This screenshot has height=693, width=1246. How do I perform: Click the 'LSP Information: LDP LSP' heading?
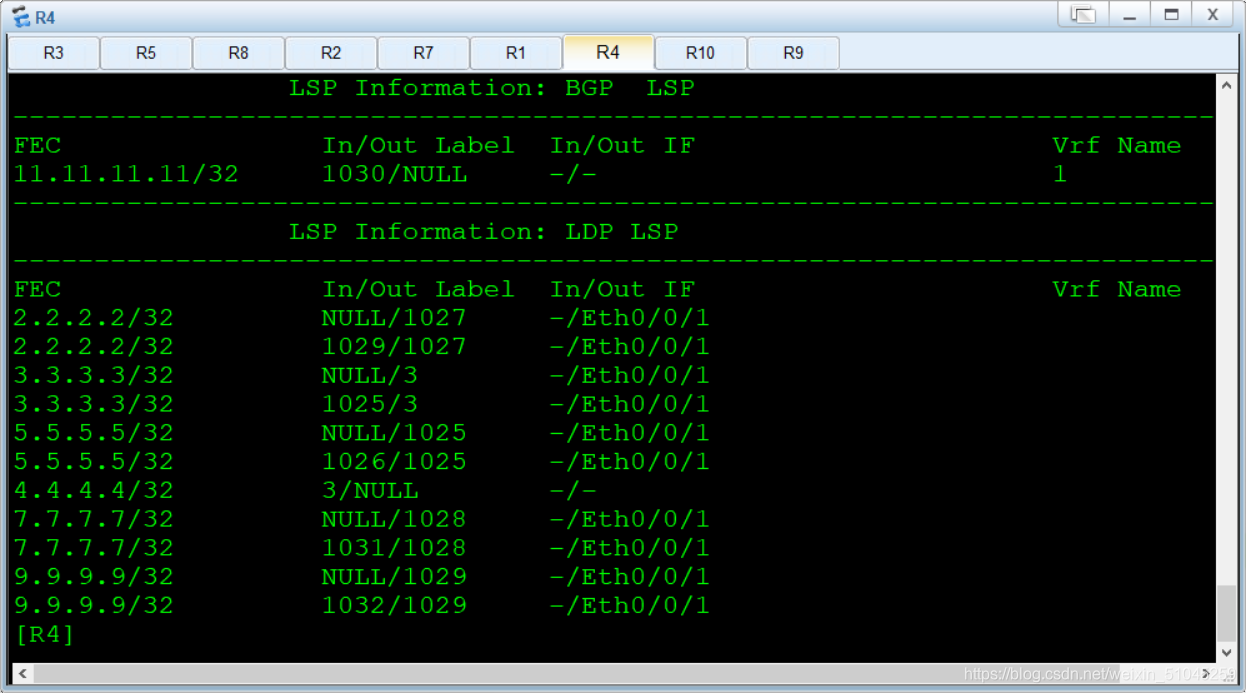coord(483,232)
